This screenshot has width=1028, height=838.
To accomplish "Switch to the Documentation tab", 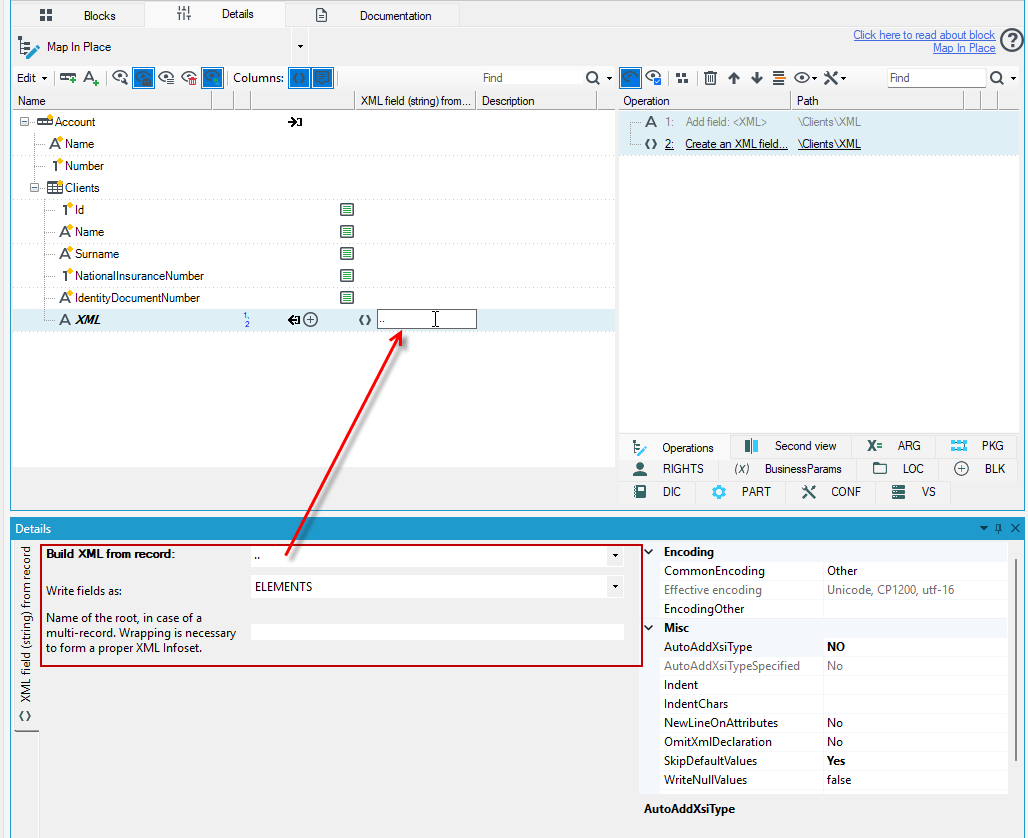I will [x=373, y=15].
